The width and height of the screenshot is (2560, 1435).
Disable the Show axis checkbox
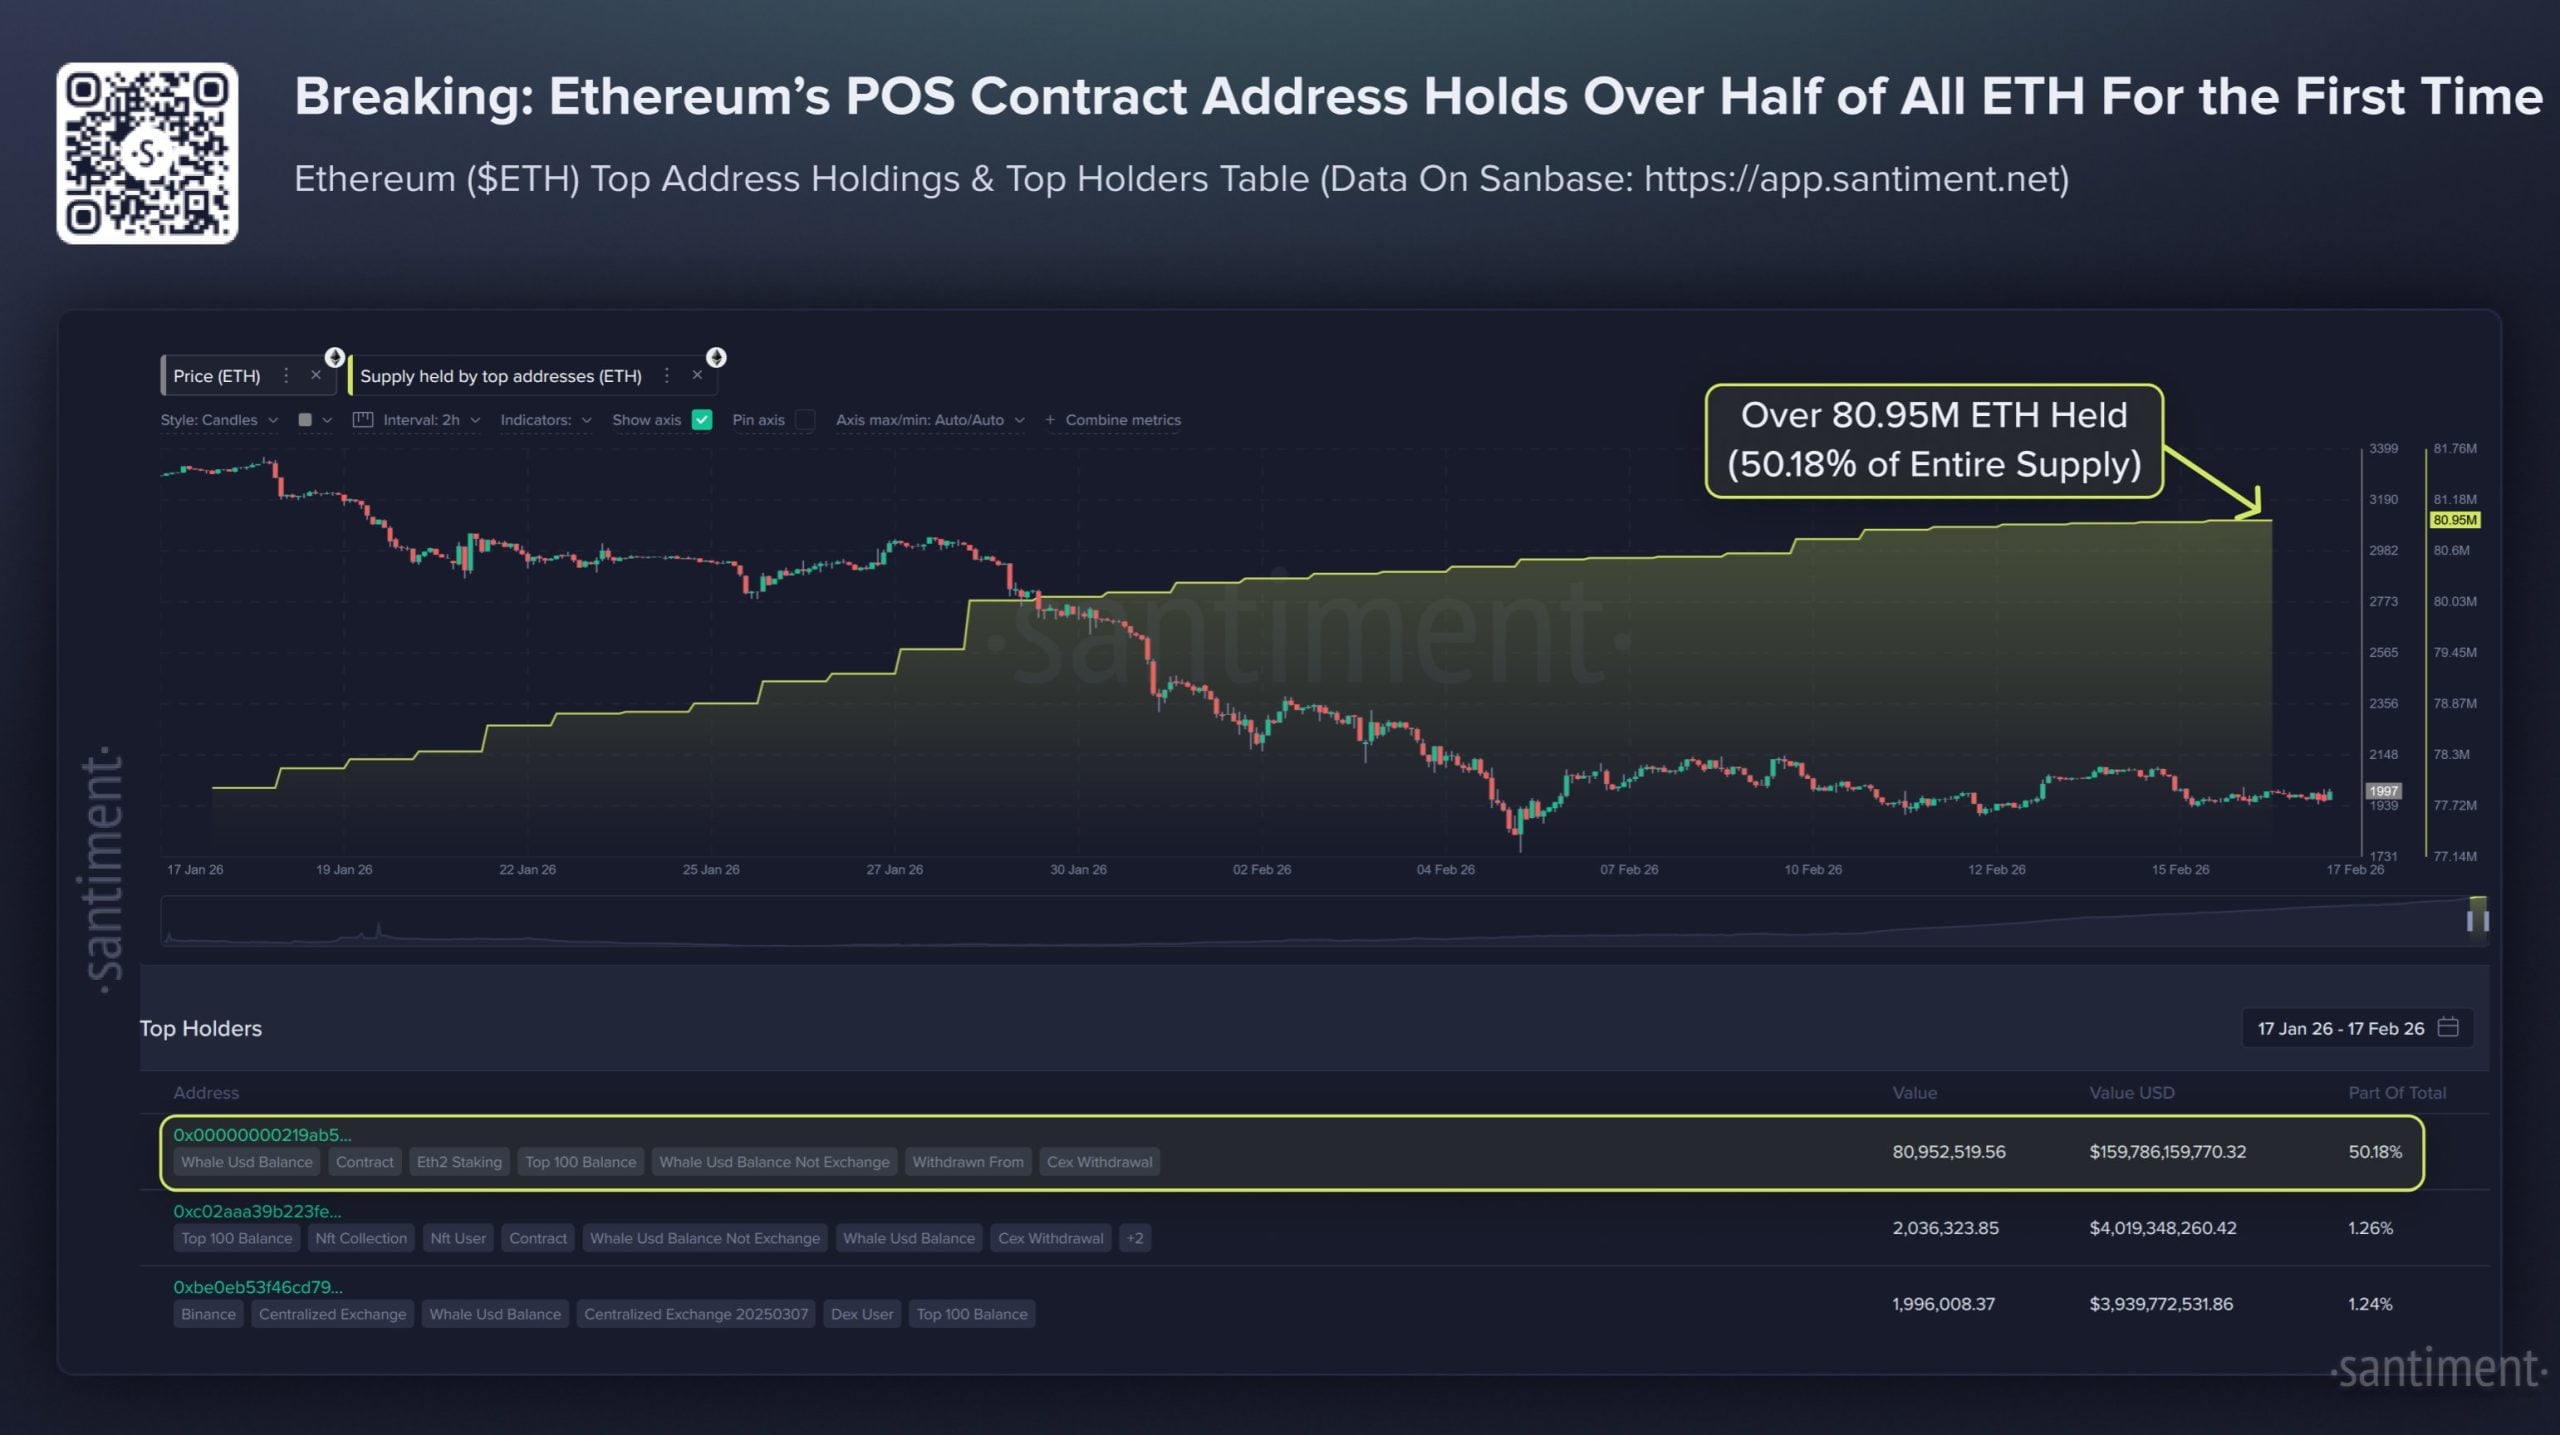[x=701, y=420]
